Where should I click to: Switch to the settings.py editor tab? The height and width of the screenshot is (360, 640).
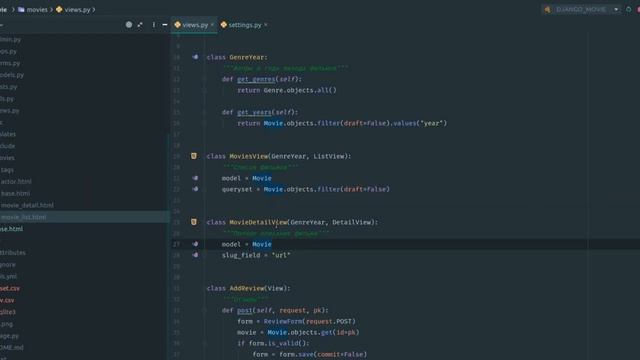pos(244,25)
